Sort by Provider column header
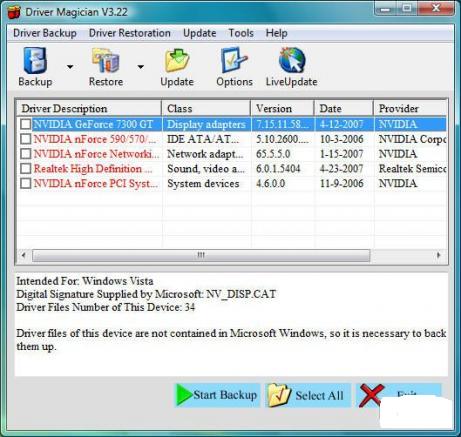The width and height of the screenshot is (461, 437). (x=410, y=108)
